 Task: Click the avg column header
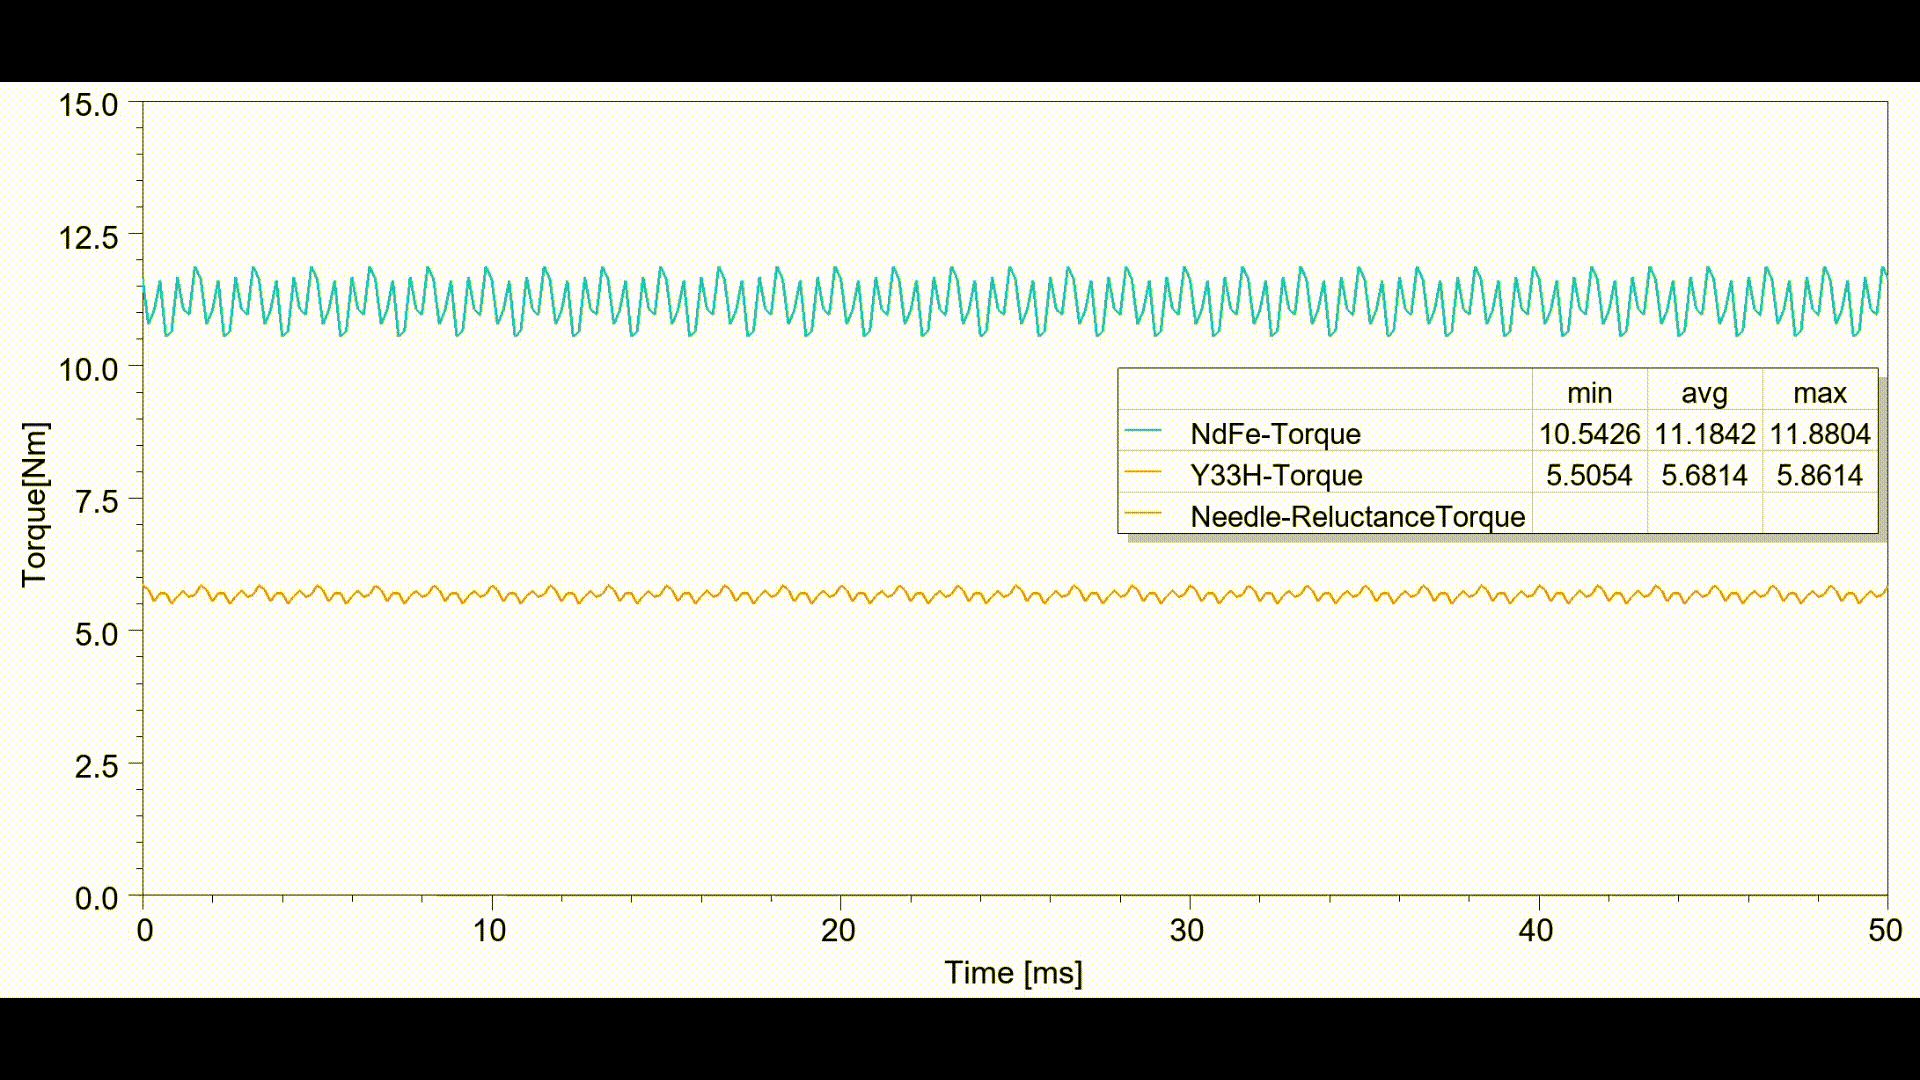pyautogui.click(x=1704, y=393)
